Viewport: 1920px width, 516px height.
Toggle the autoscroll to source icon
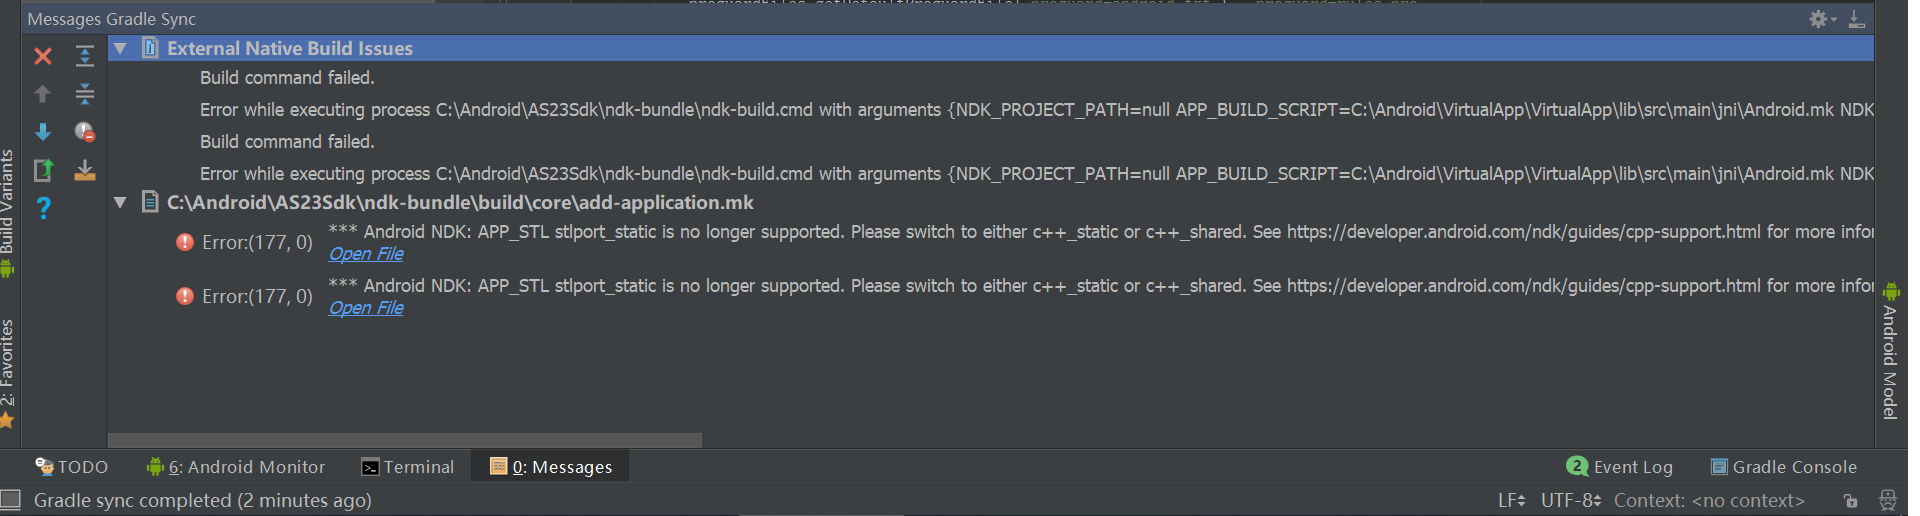pyautogui.click(x=85, y=170)
